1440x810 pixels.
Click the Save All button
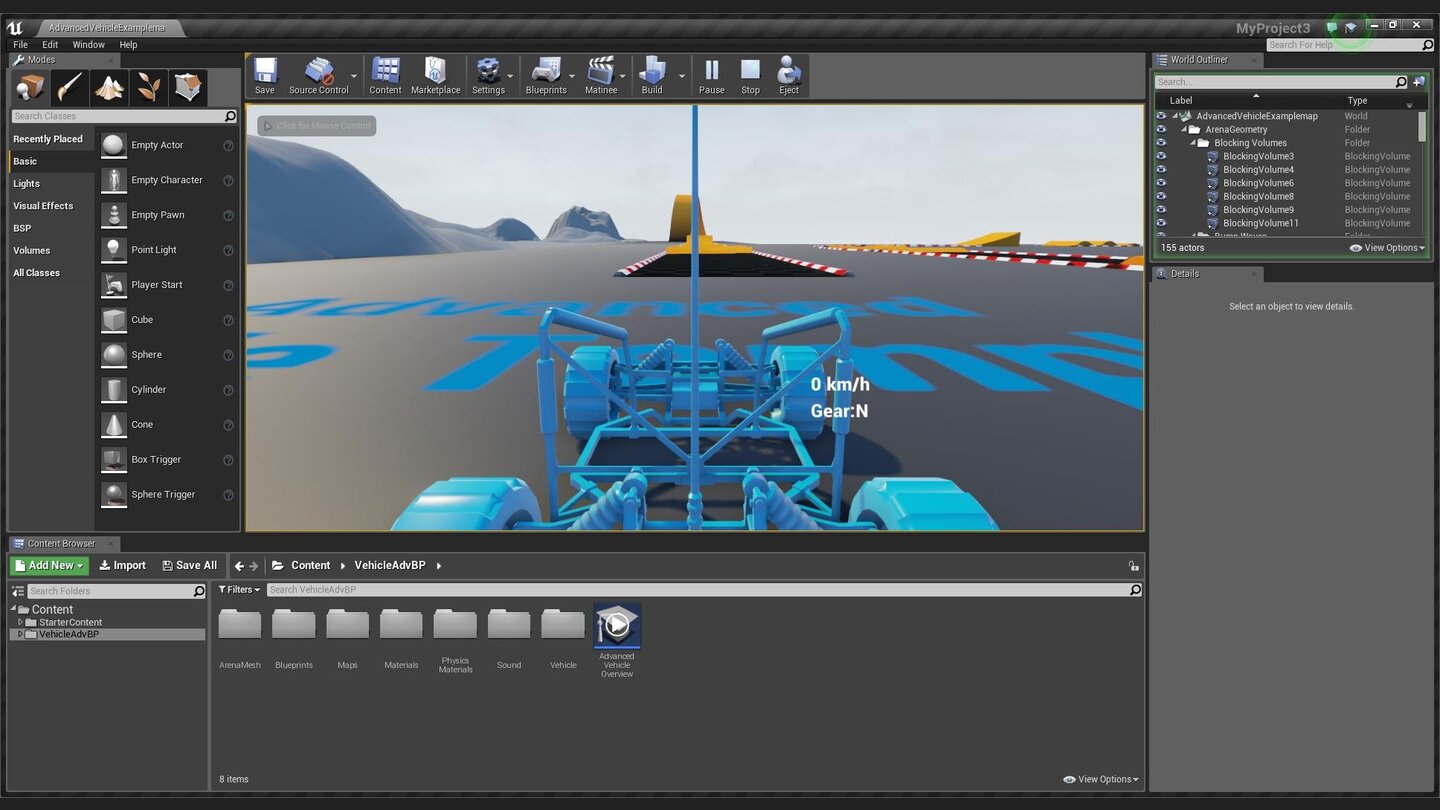189,565
